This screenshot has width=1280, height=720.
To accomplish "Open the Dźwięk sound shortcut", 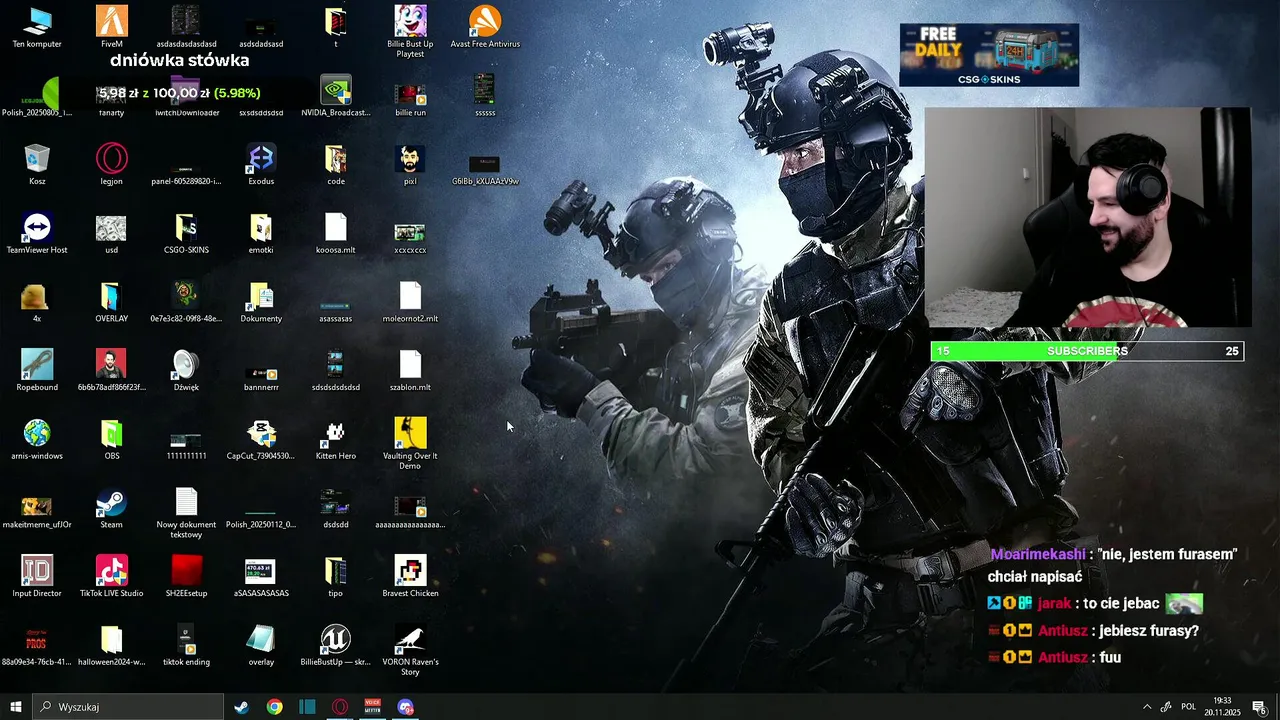I will 186,370.
